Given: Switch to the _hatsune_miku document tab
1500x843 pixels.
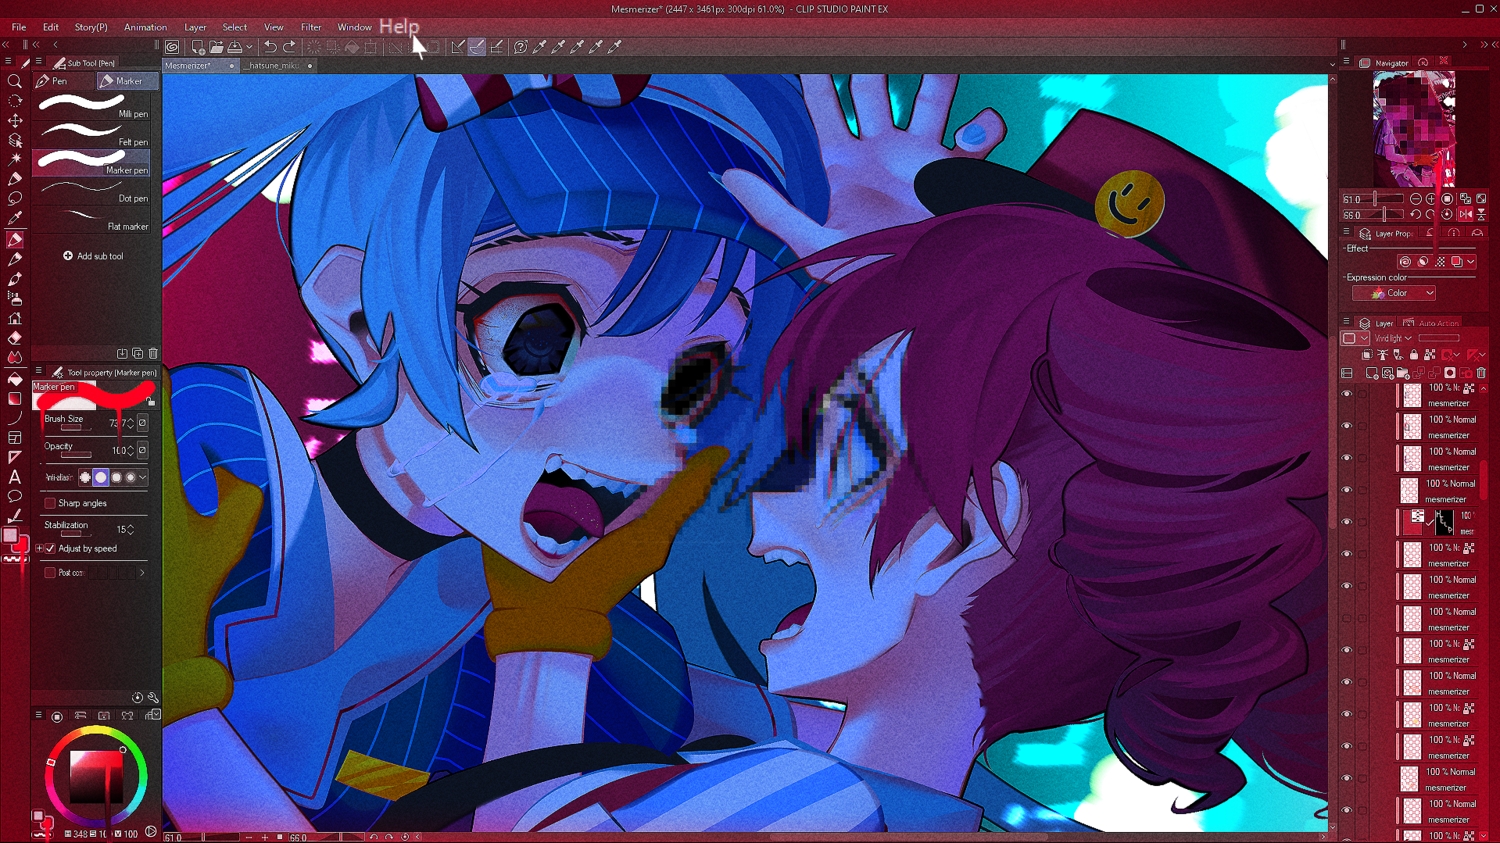Looking at the screenshot, I should point(274,66).
